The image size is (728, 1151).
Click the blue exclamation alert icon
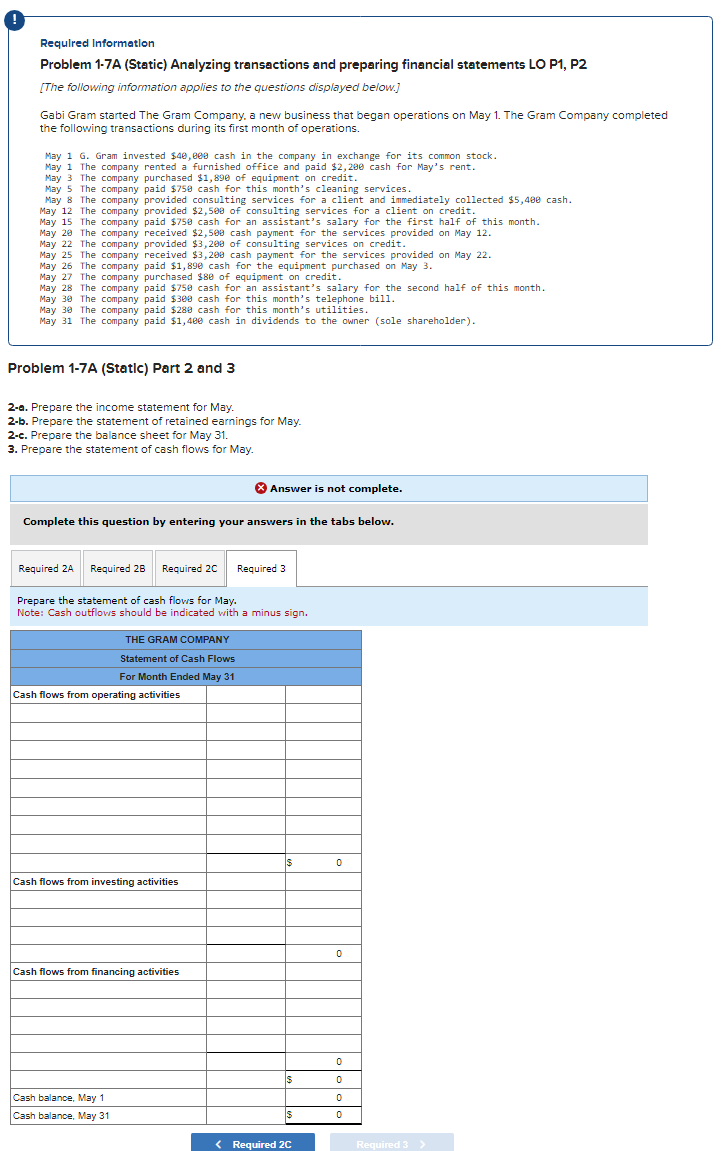(x=14, y=20)
